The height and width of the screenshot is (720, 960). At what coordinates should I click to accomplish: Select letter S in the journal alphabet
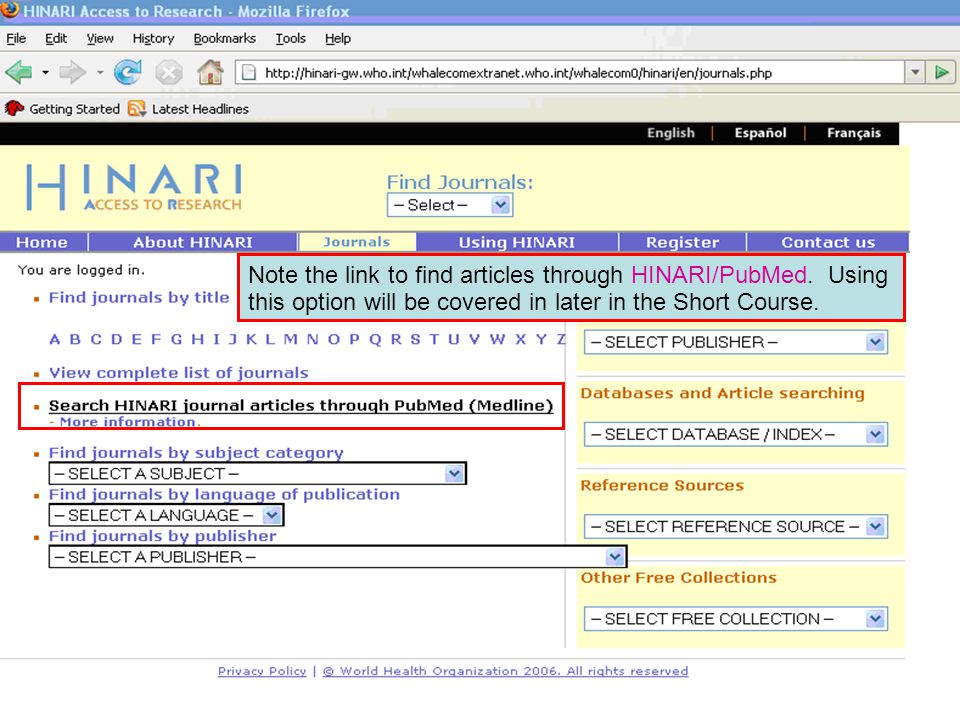coord(415,339)
